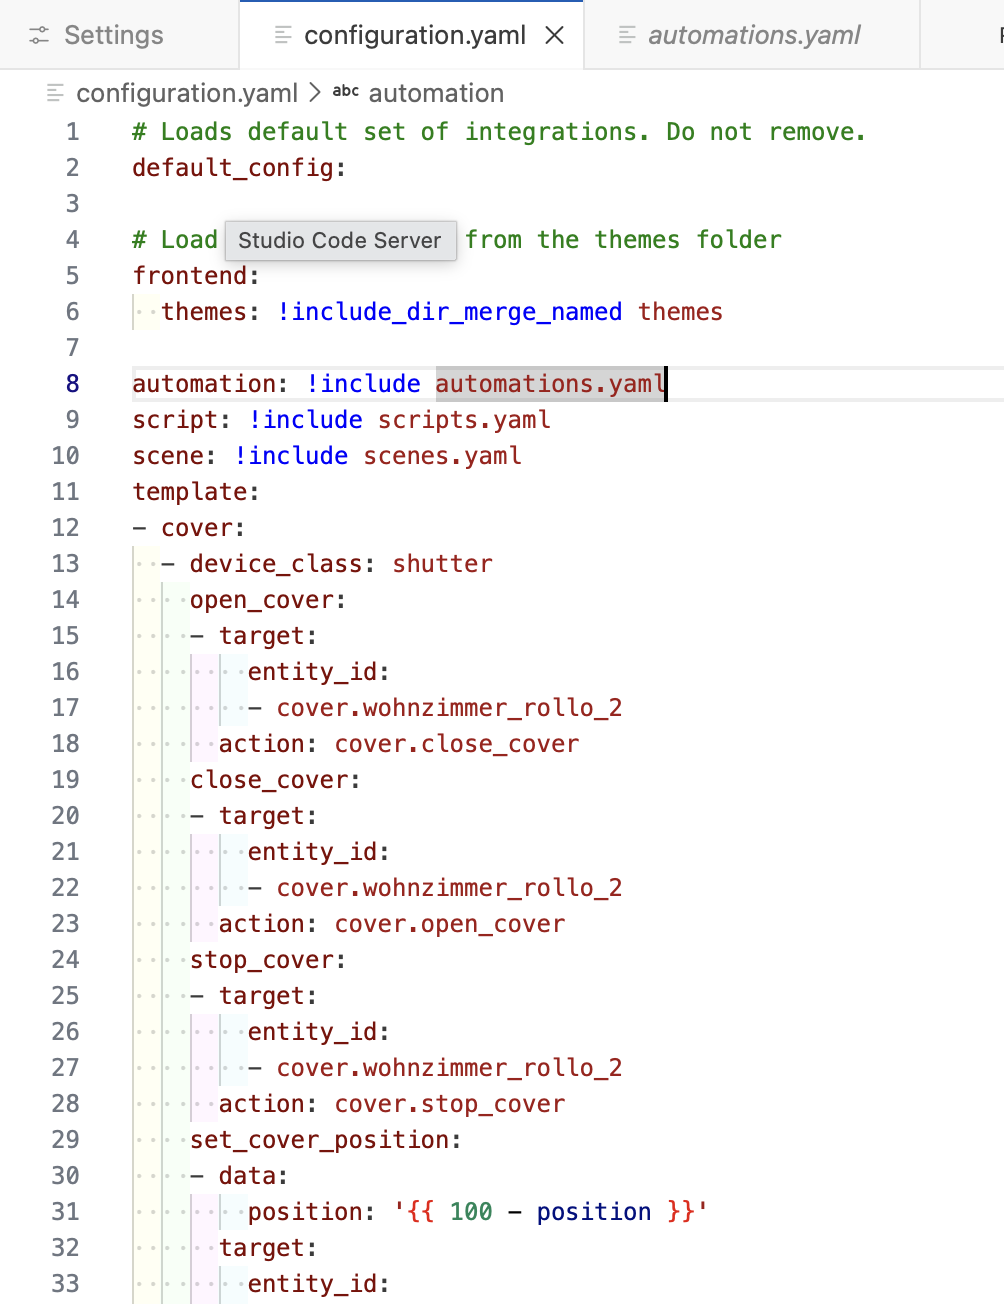This screenshot has height=1304, width=1004.
Task: Close the configuration.yaml tab
Action: click(554, 36)
